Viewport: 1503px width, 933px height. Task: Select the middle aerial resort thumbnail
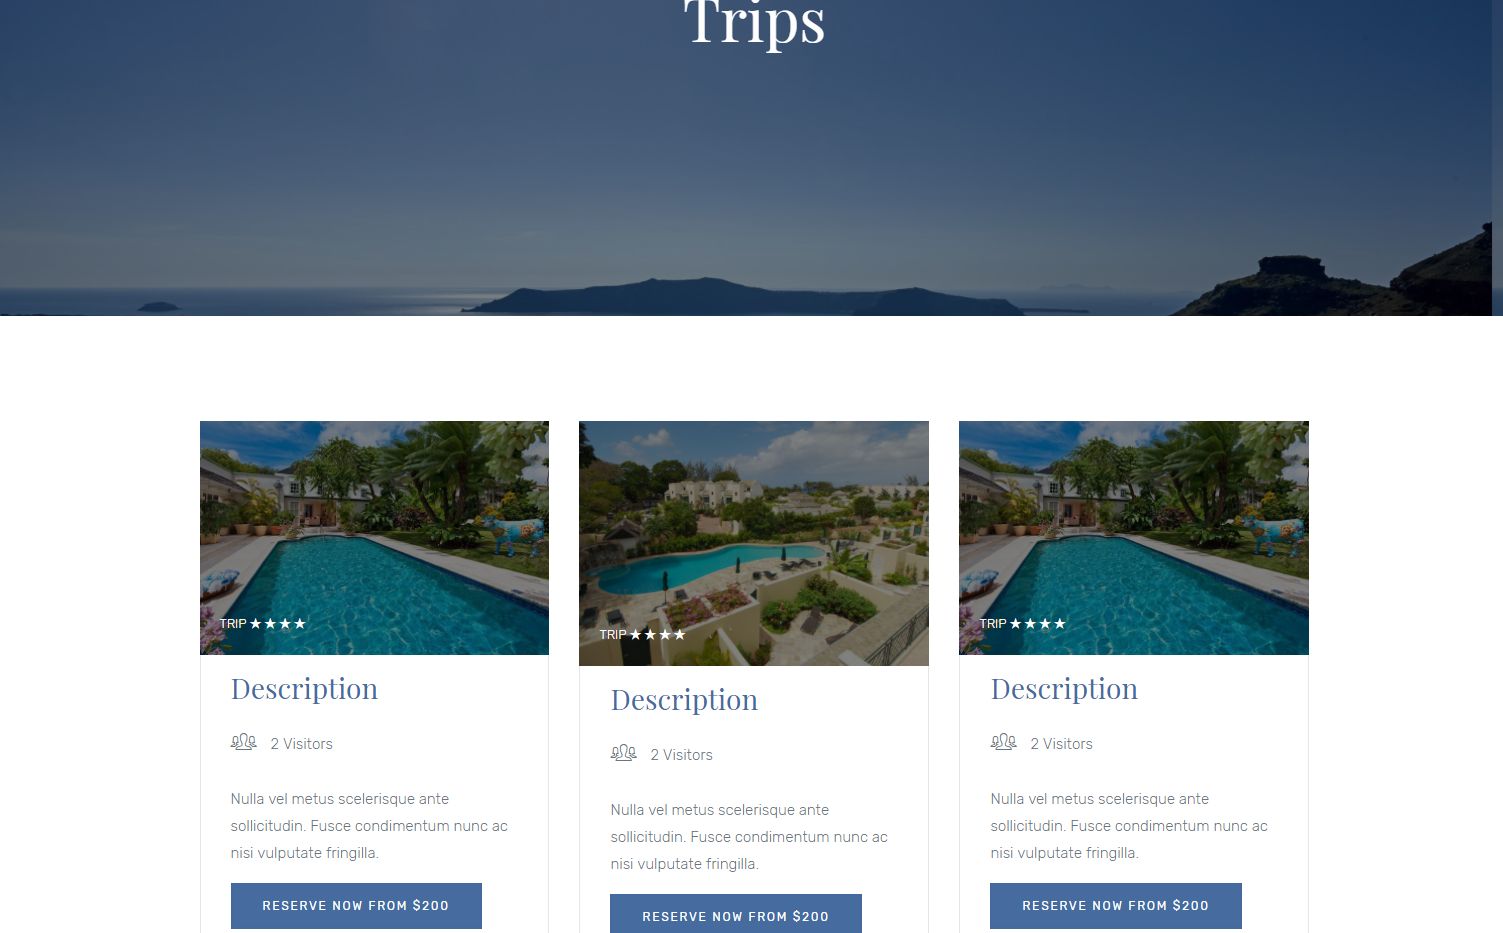[754, 543]
